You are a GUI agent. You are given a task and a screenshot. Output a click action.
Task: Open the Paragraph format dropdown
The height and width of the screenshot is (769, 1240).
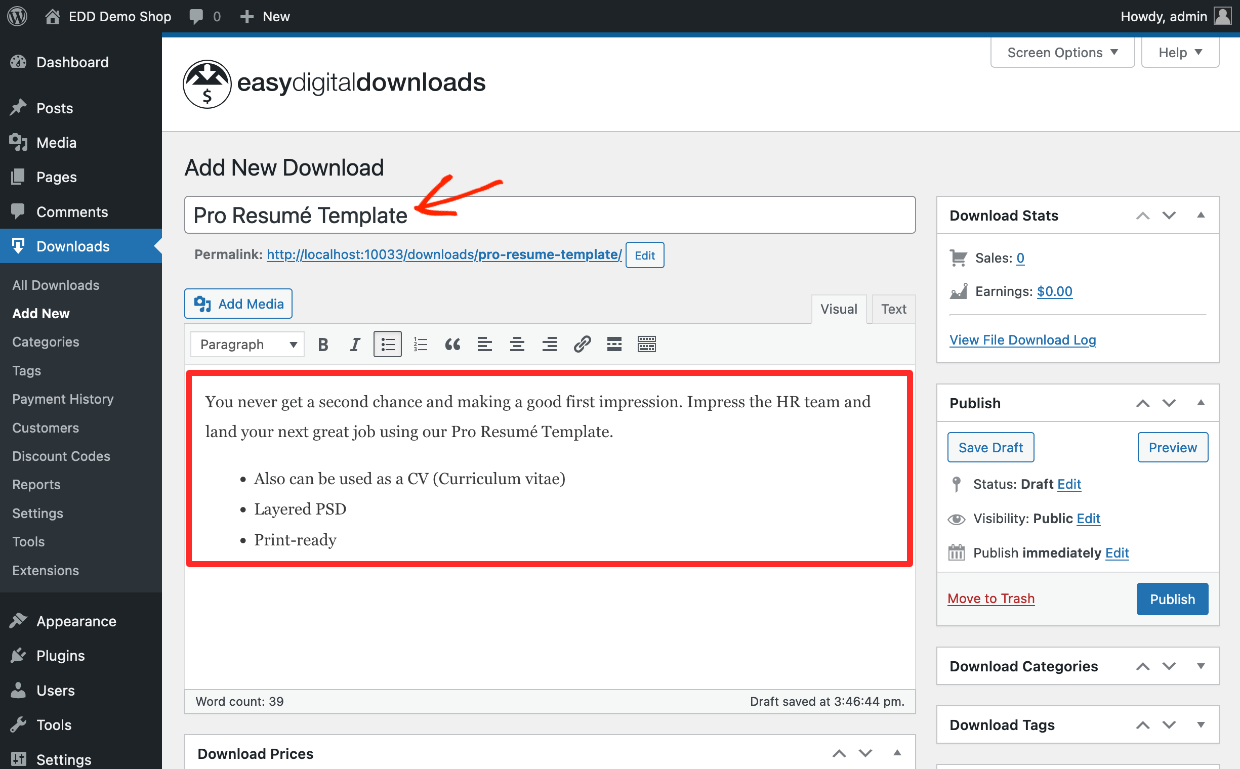[x=247, y=345]
